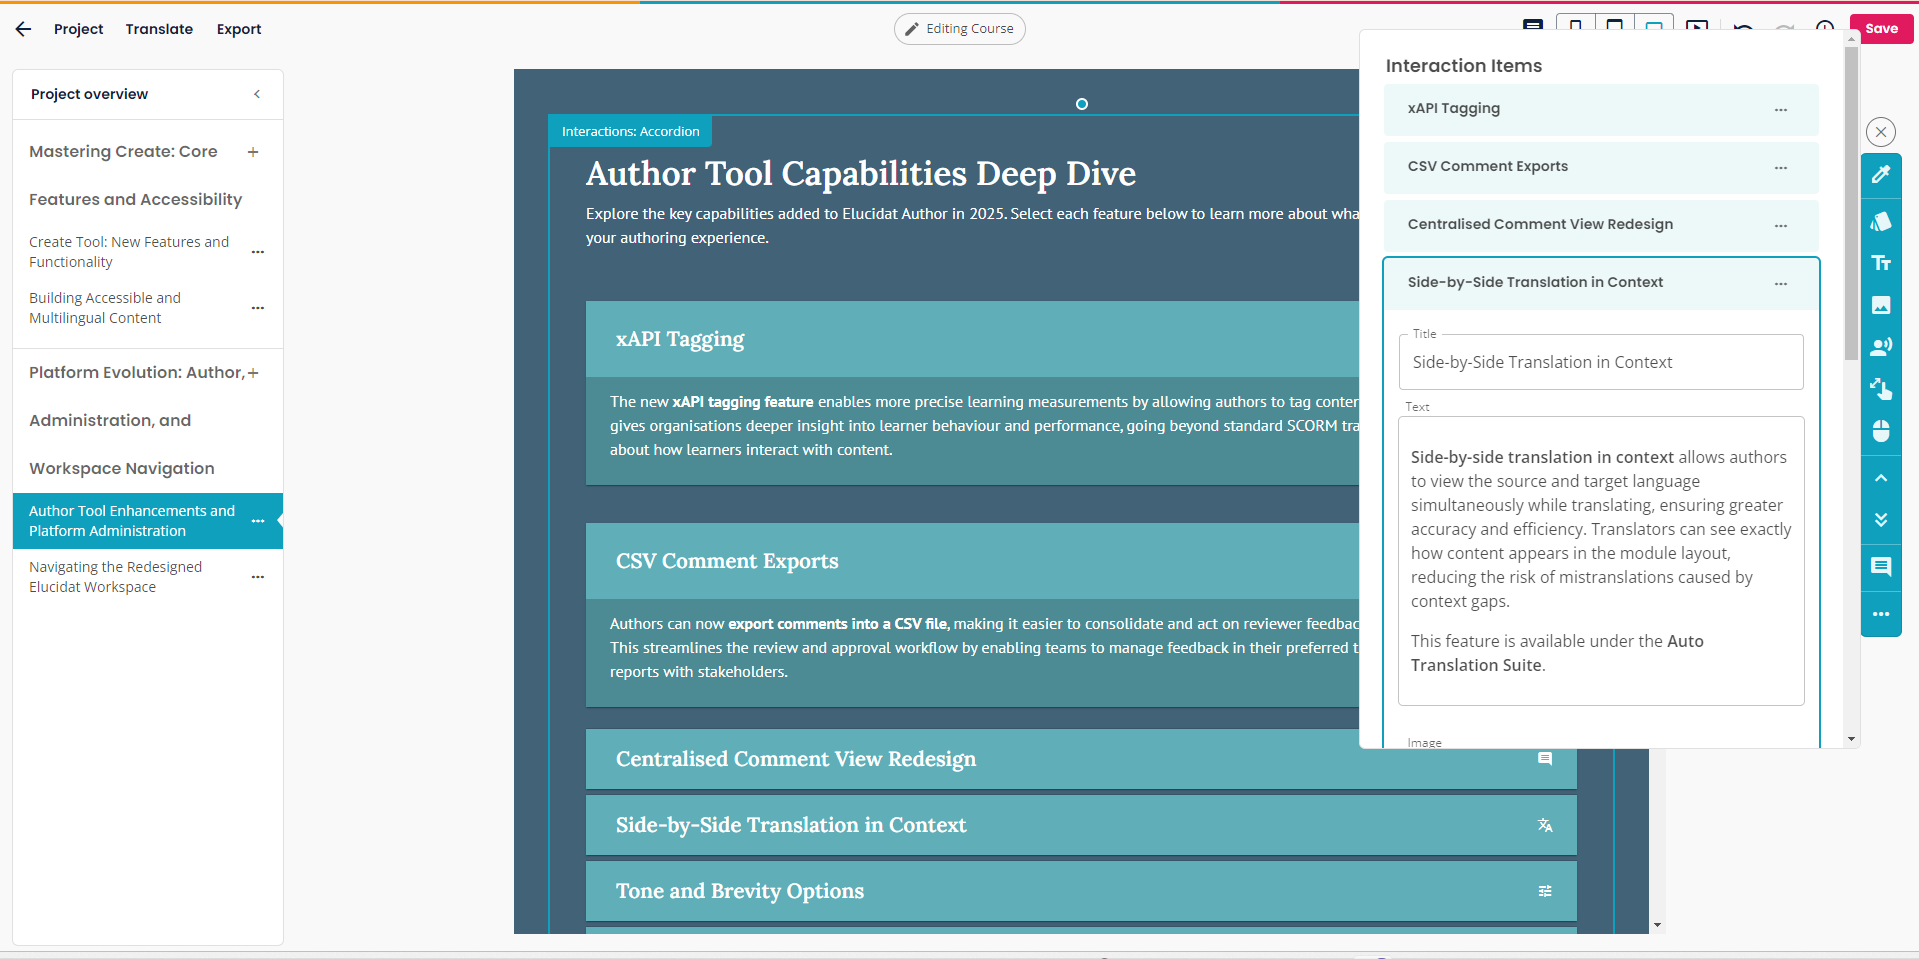This screenshot has width=1919, height=959.
Task: Click the canvas scroll down arrow
Action: pos(1657,925)
